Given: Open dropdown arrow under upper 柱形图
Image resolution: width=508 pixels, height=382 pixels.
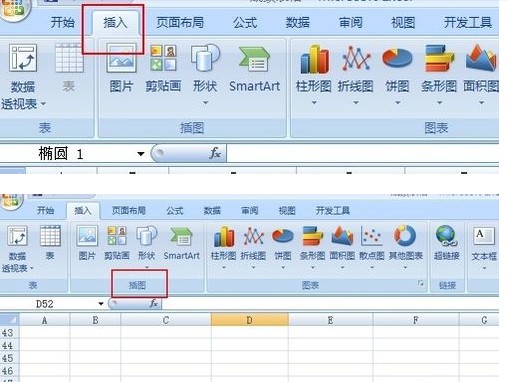Looking at the screenshot, I should (x=314, y=103).
